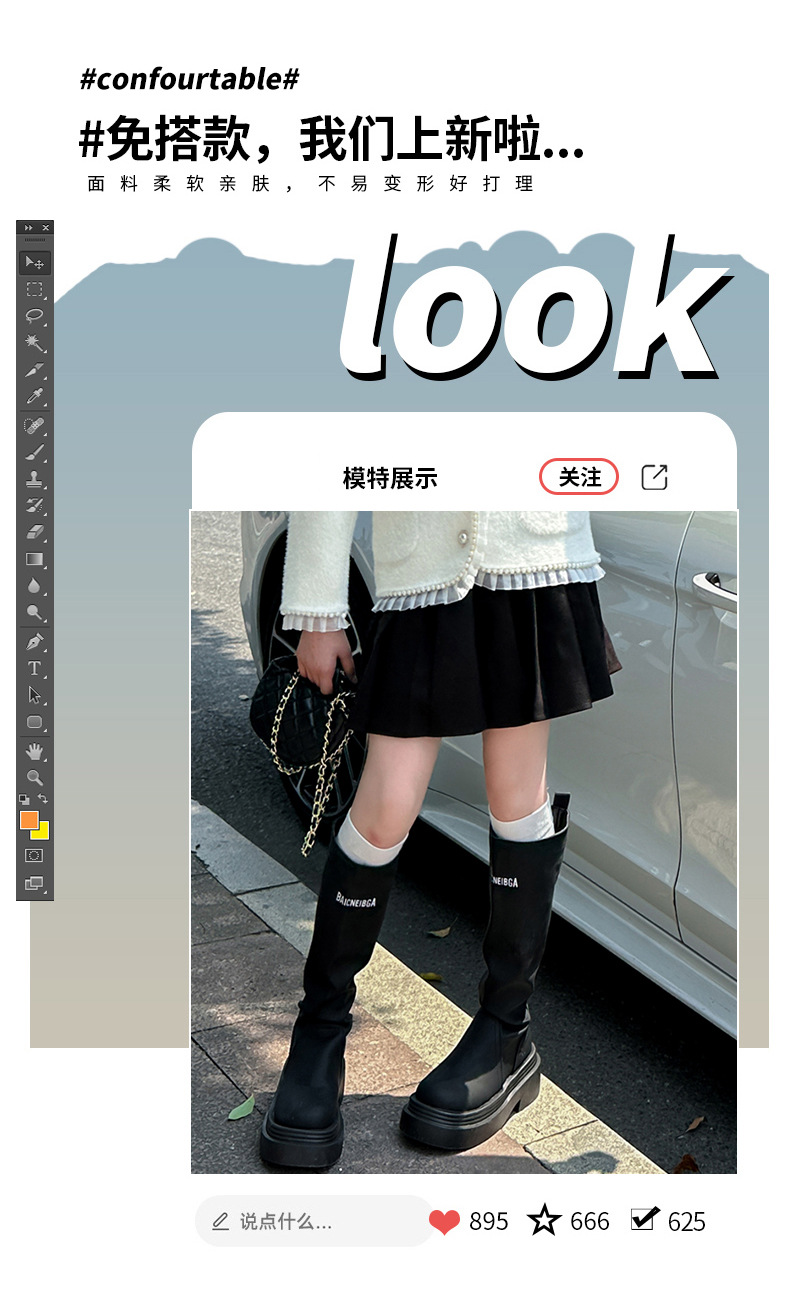
Task: Close the floating tools panel
Action: point(45,228)
